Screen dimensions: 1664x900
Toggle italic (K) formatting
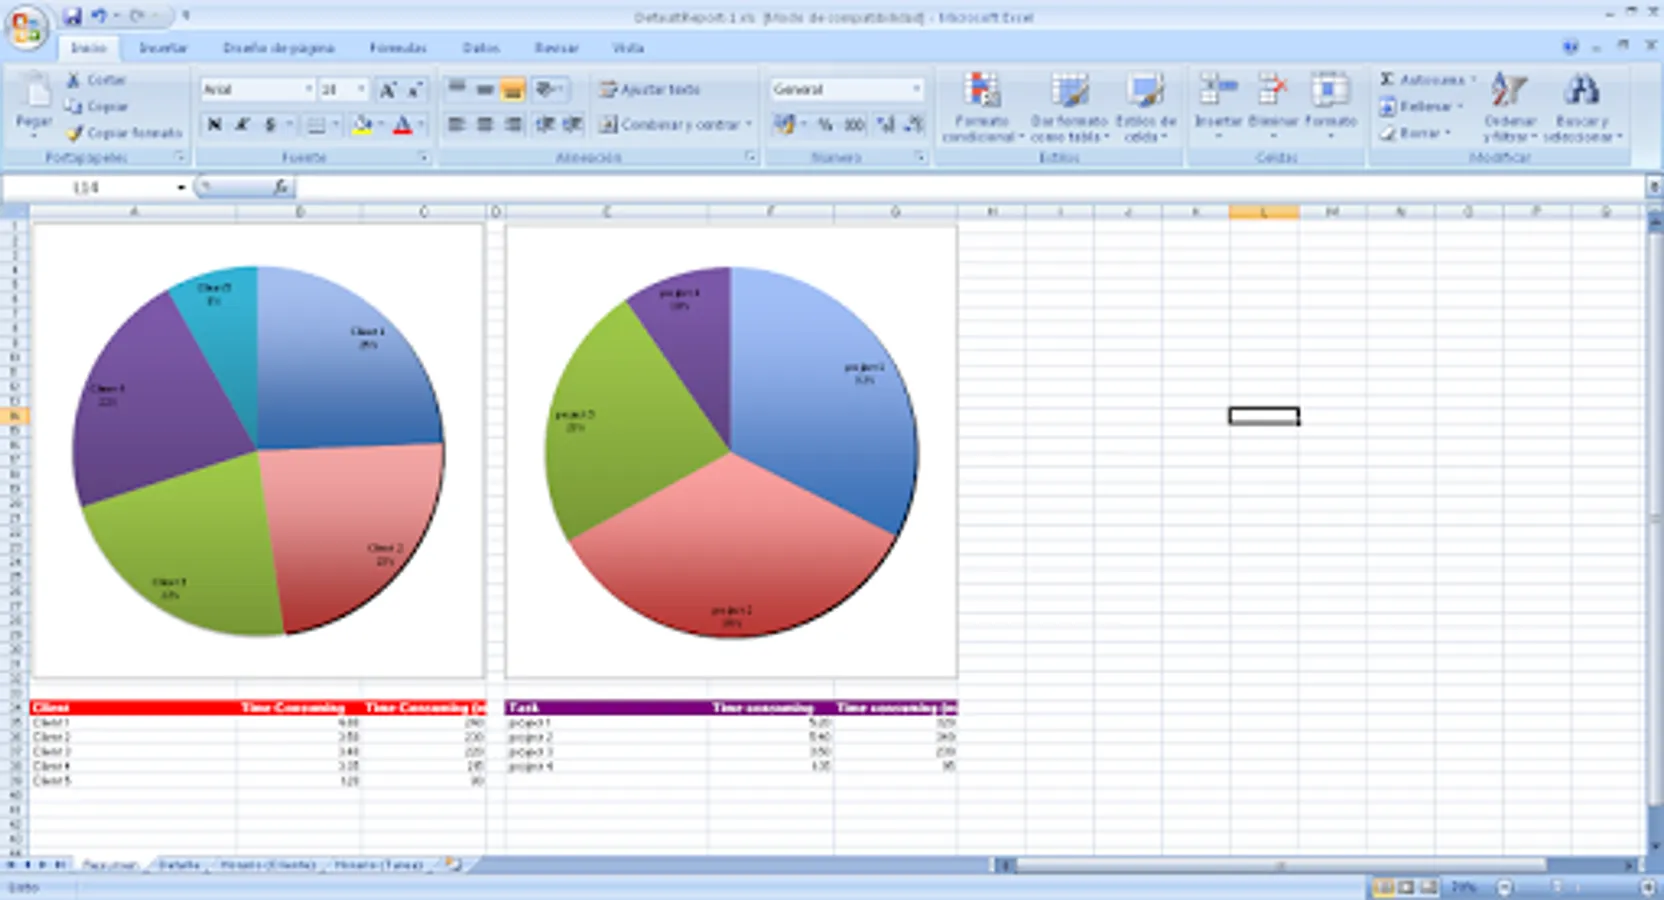pos(241,125)
